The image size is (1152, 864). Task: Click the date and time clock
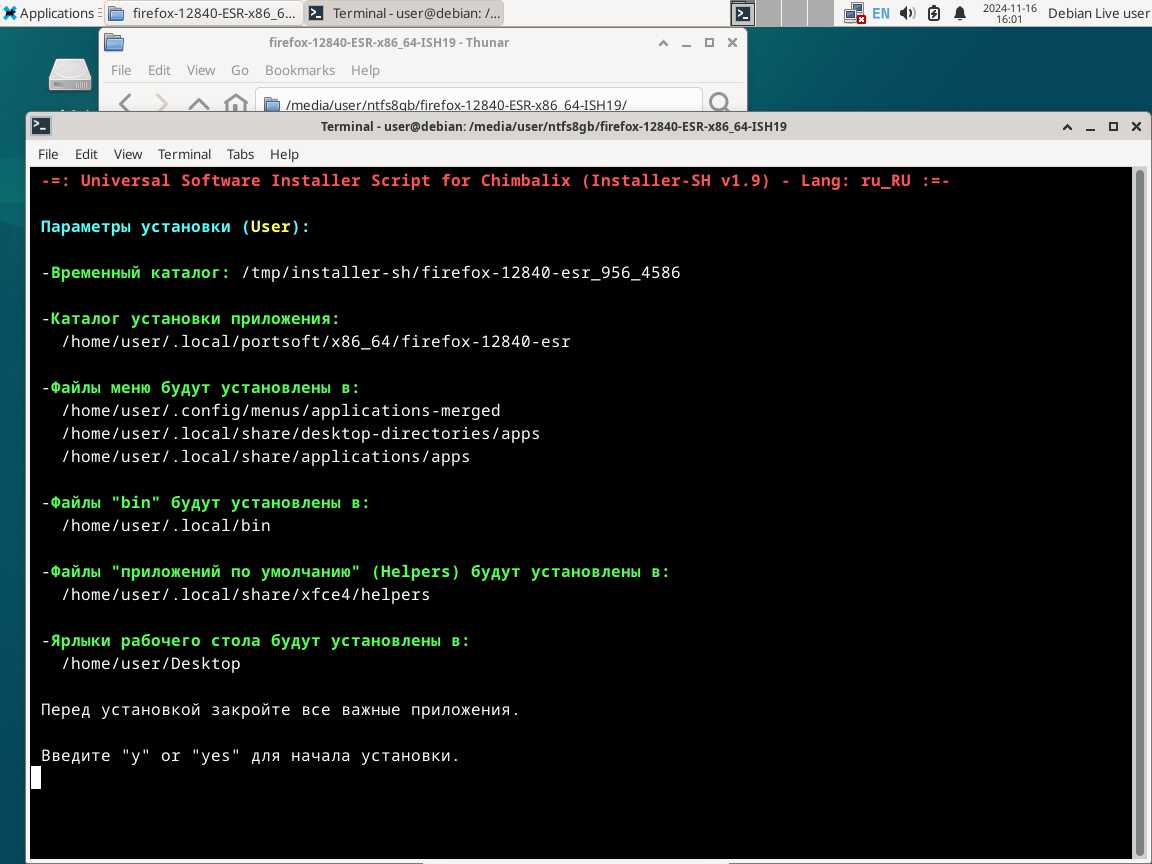[x=1009, y=13]
